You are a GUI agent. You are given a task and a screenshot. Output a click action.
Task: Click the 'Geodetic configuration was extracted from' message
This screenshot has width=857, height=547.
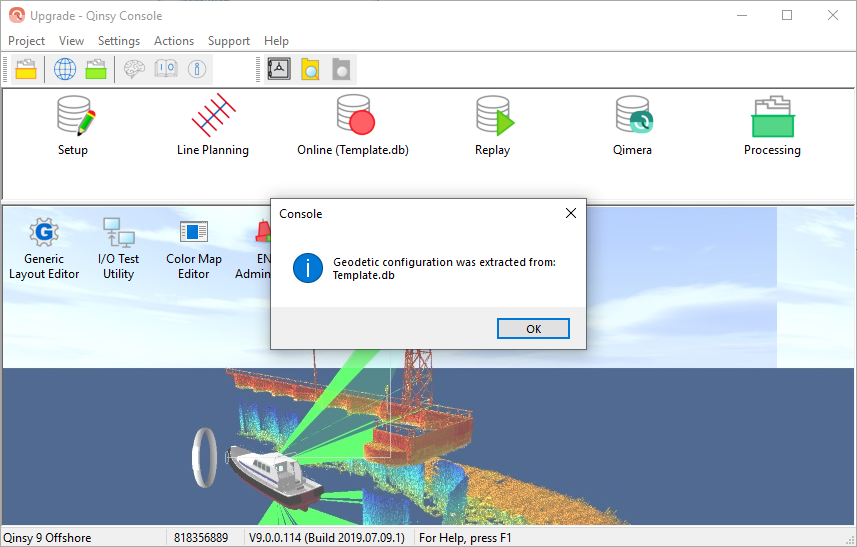coord(444,262)
